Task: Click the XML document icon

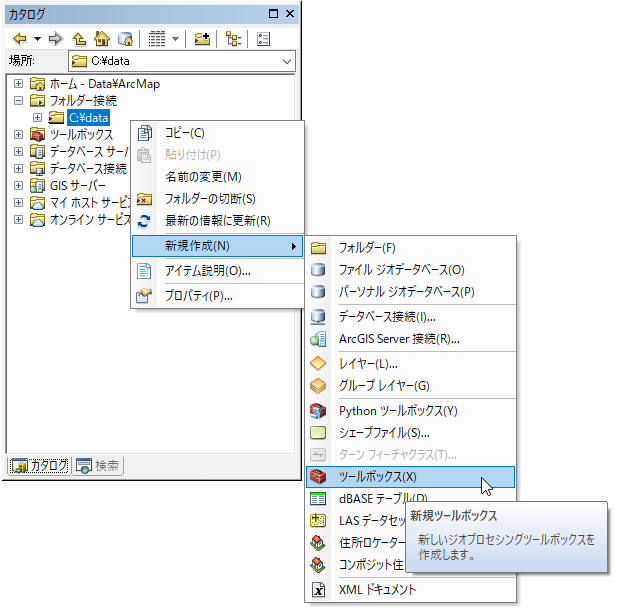Action: coord(318,590)
